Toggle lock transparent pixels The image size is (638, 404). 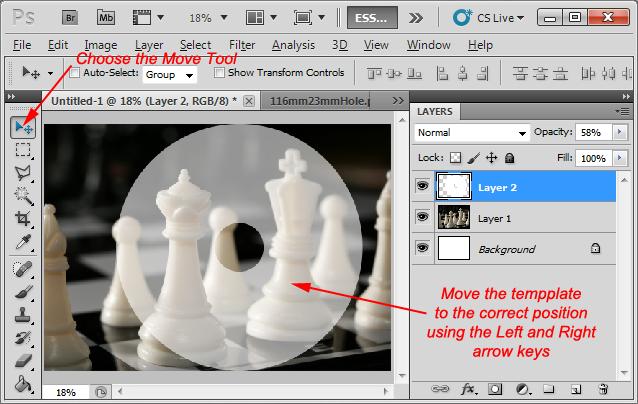455,158
